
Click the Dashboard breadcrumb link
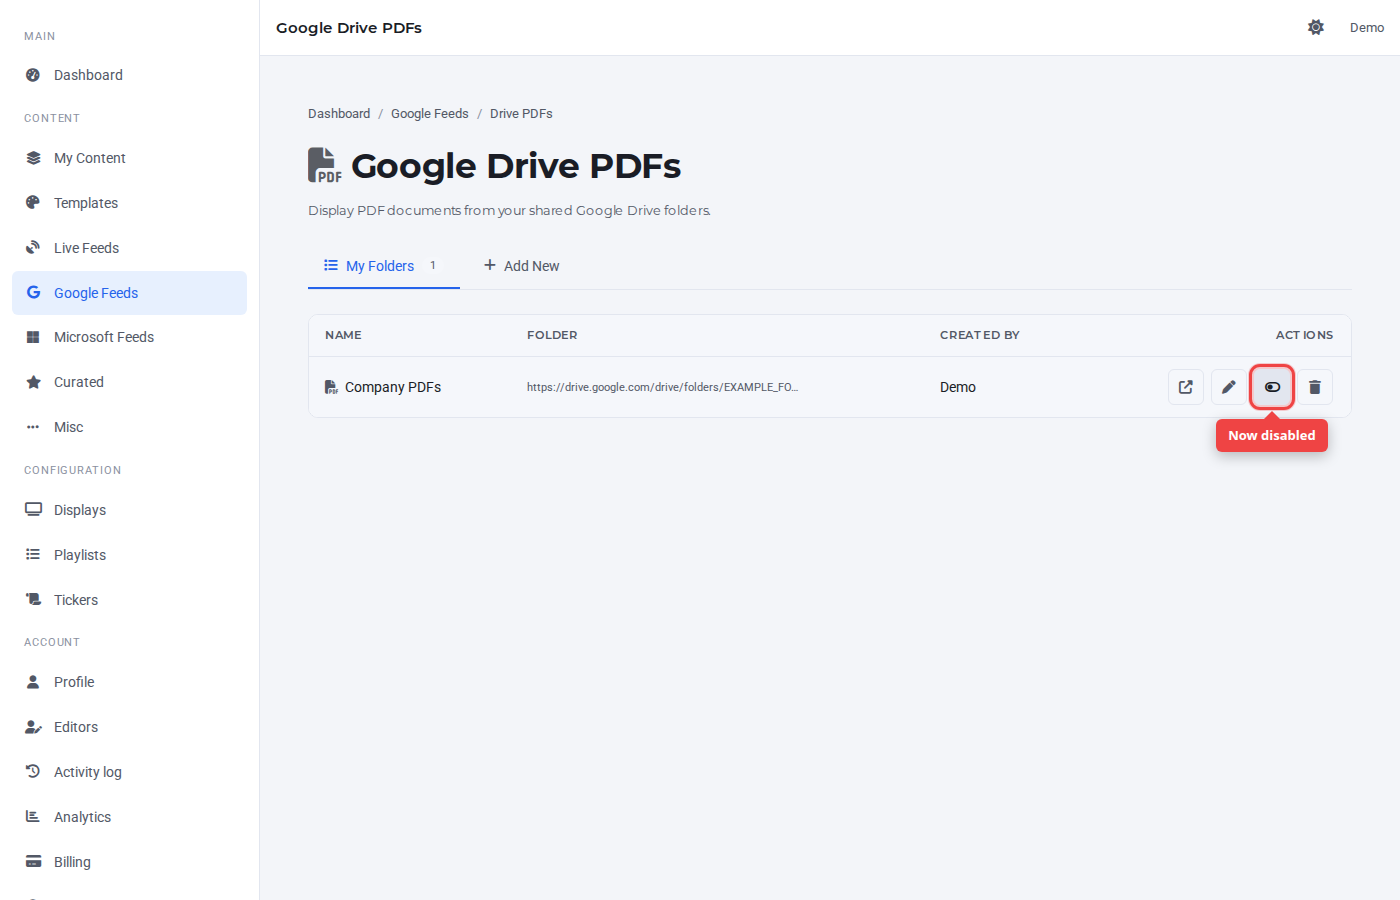pos(339,114)
